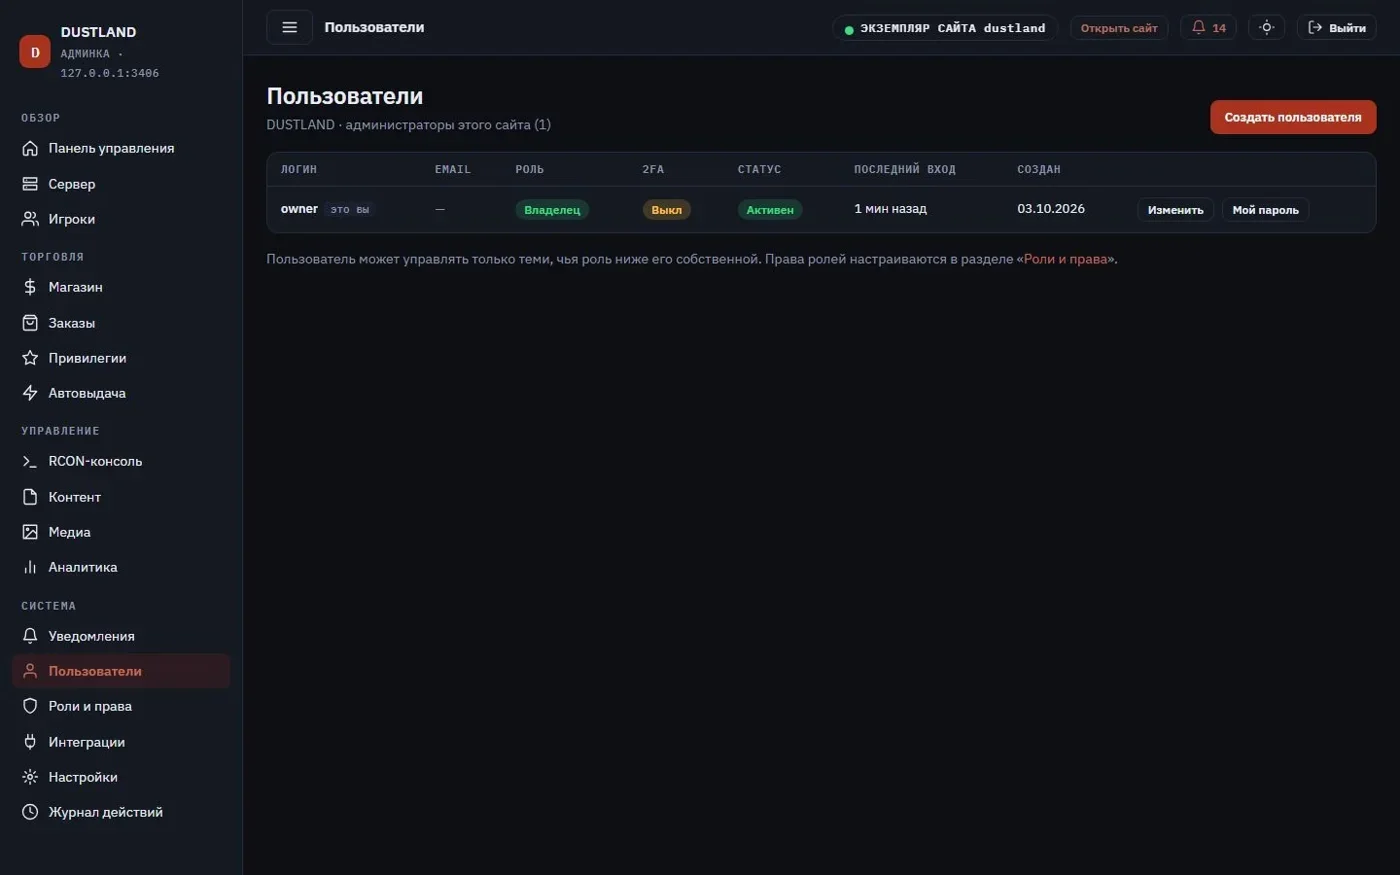Click the created date 03.10.2026

[x=1051, y=209]
